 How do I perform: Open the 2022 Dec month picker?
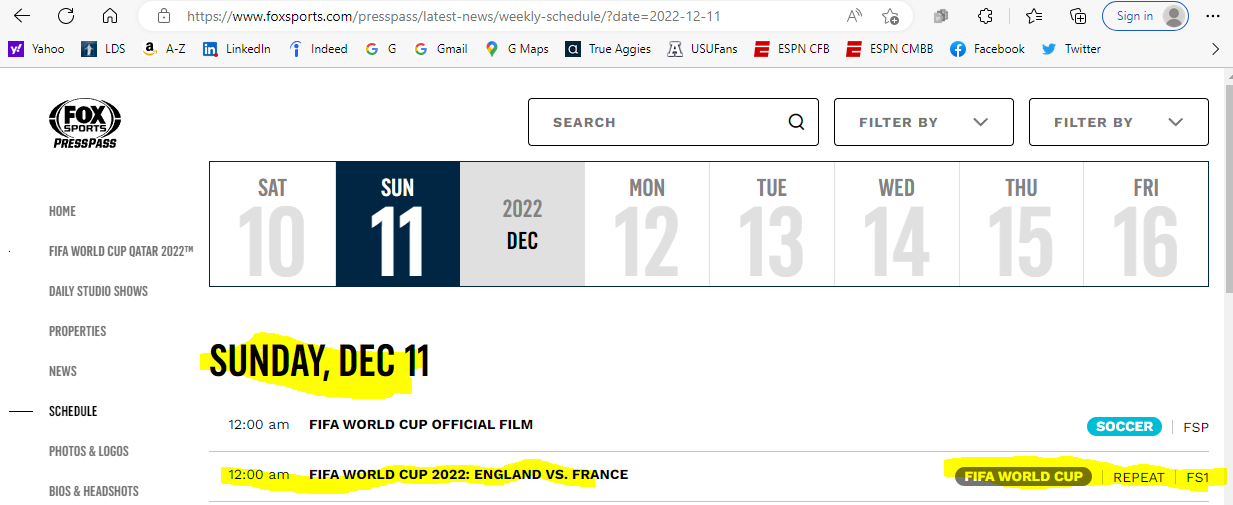point(522,225)
